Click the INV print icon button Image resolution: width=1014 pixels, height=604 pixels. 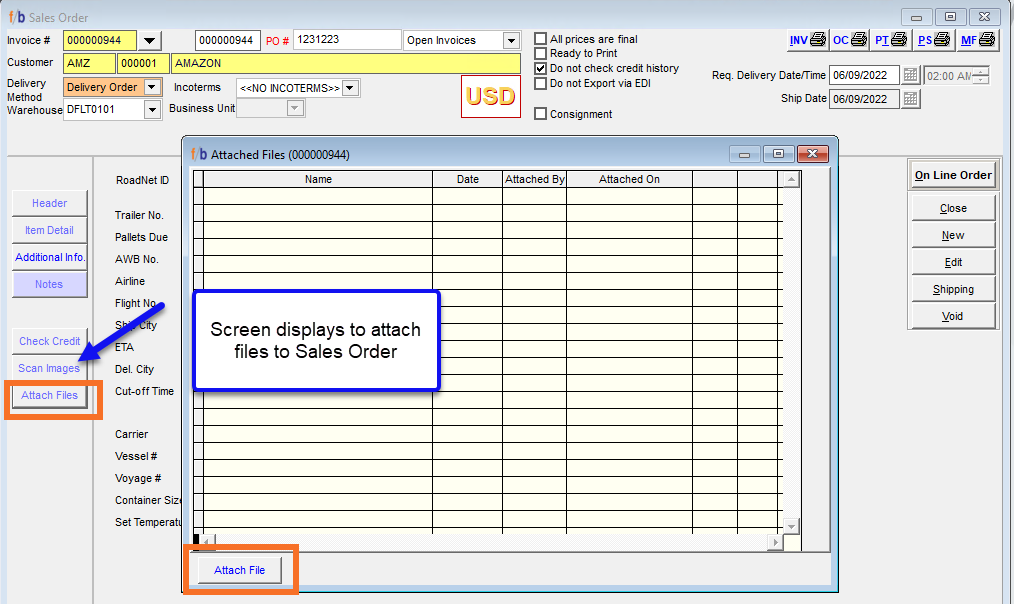point(807,40)
